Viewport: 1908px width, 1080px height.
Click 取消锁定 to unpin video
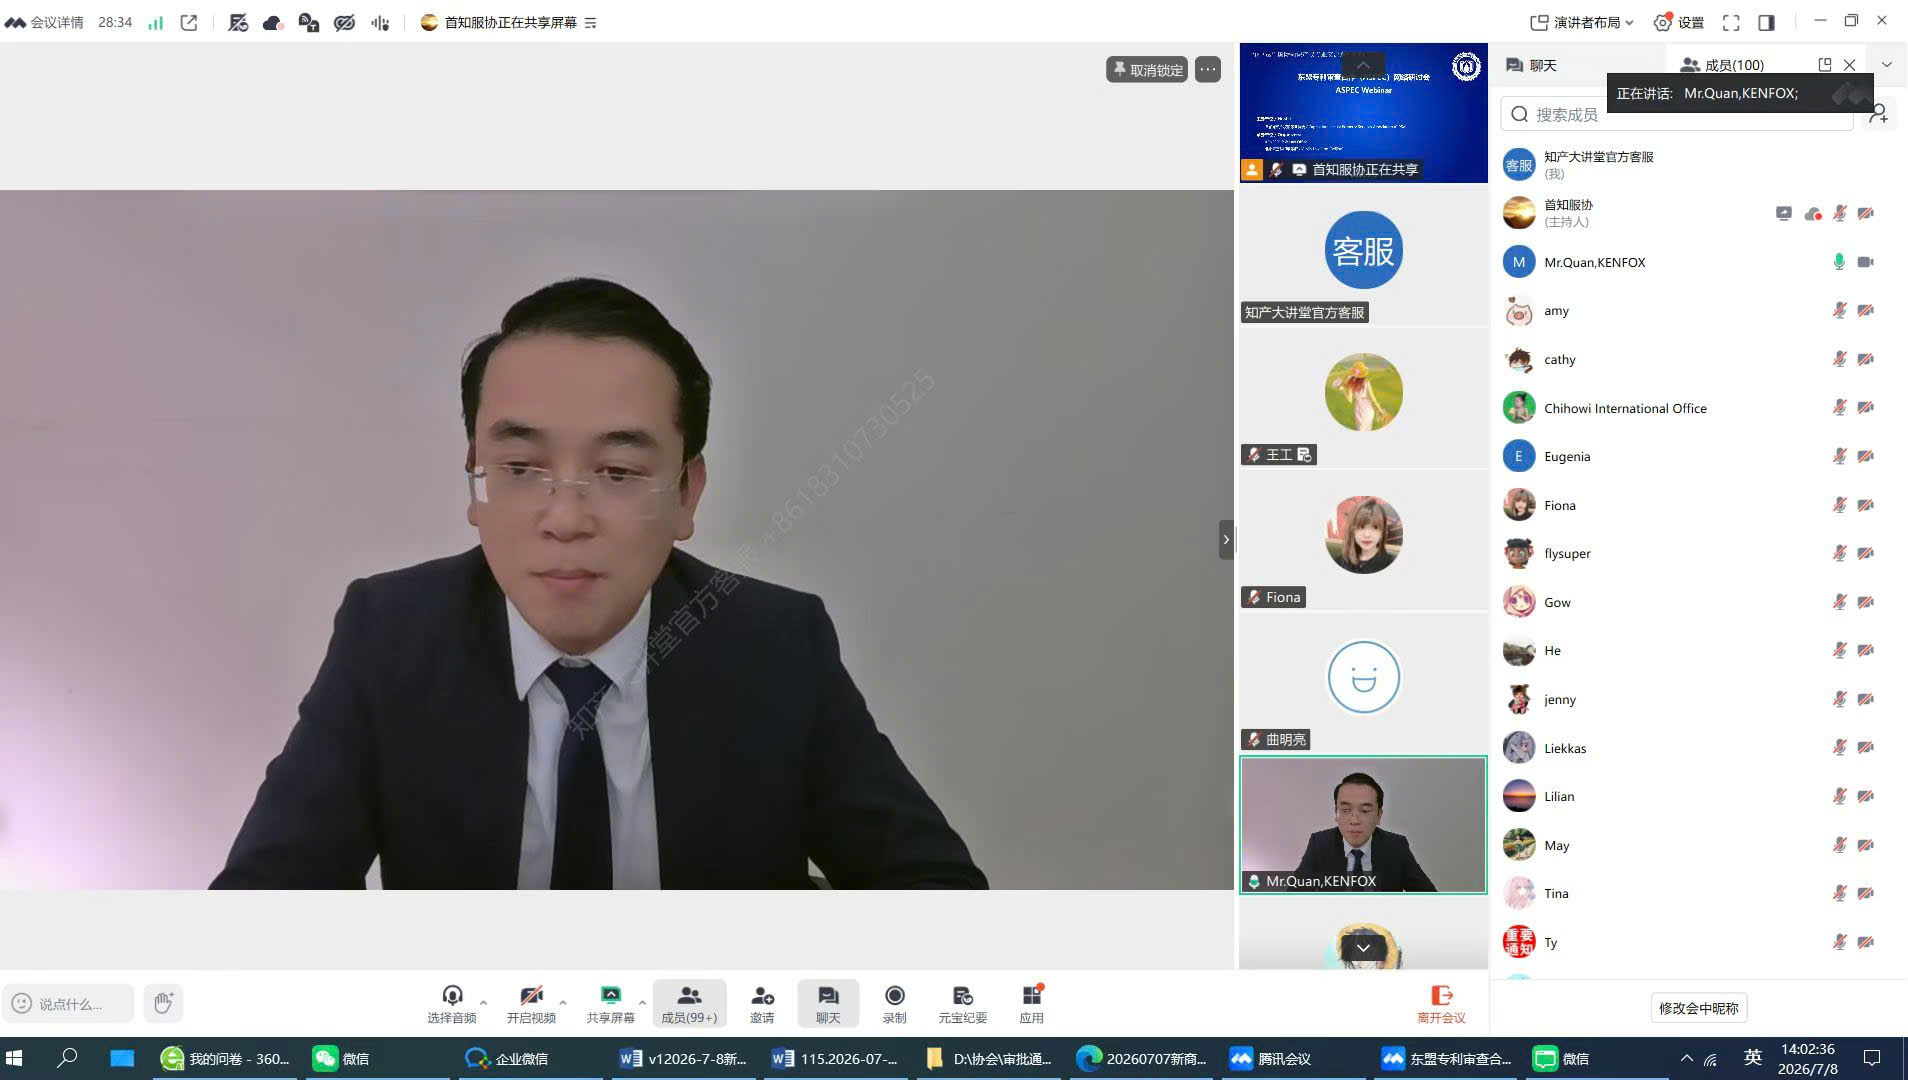tap(1147, 70)
